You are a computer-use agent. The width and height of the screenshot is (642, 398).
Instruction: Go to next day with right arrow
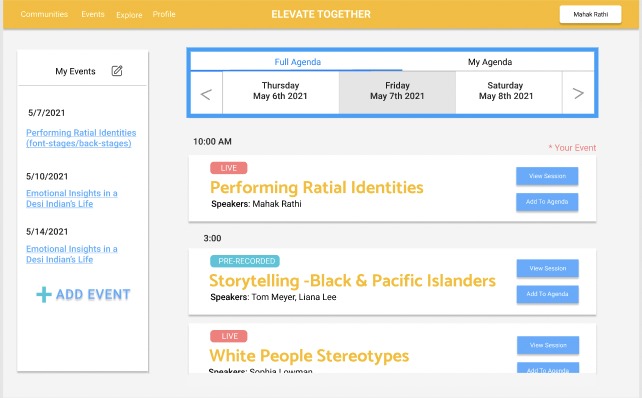(x=578, y=93)
